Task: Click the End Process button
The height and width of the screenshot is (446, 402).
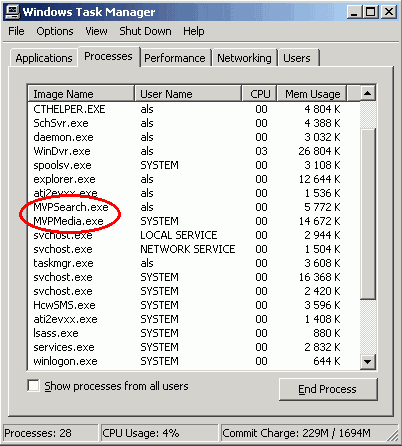Action: pos(328,389)
